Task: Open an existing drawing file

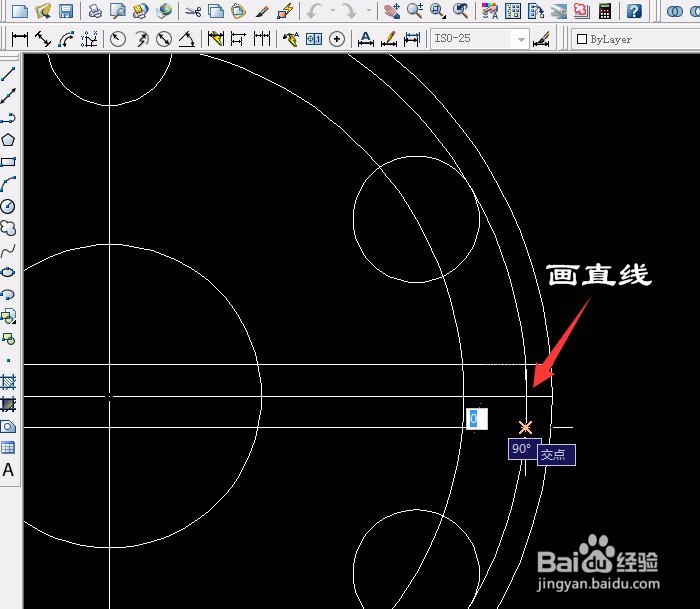Action: tap(43, 11)
